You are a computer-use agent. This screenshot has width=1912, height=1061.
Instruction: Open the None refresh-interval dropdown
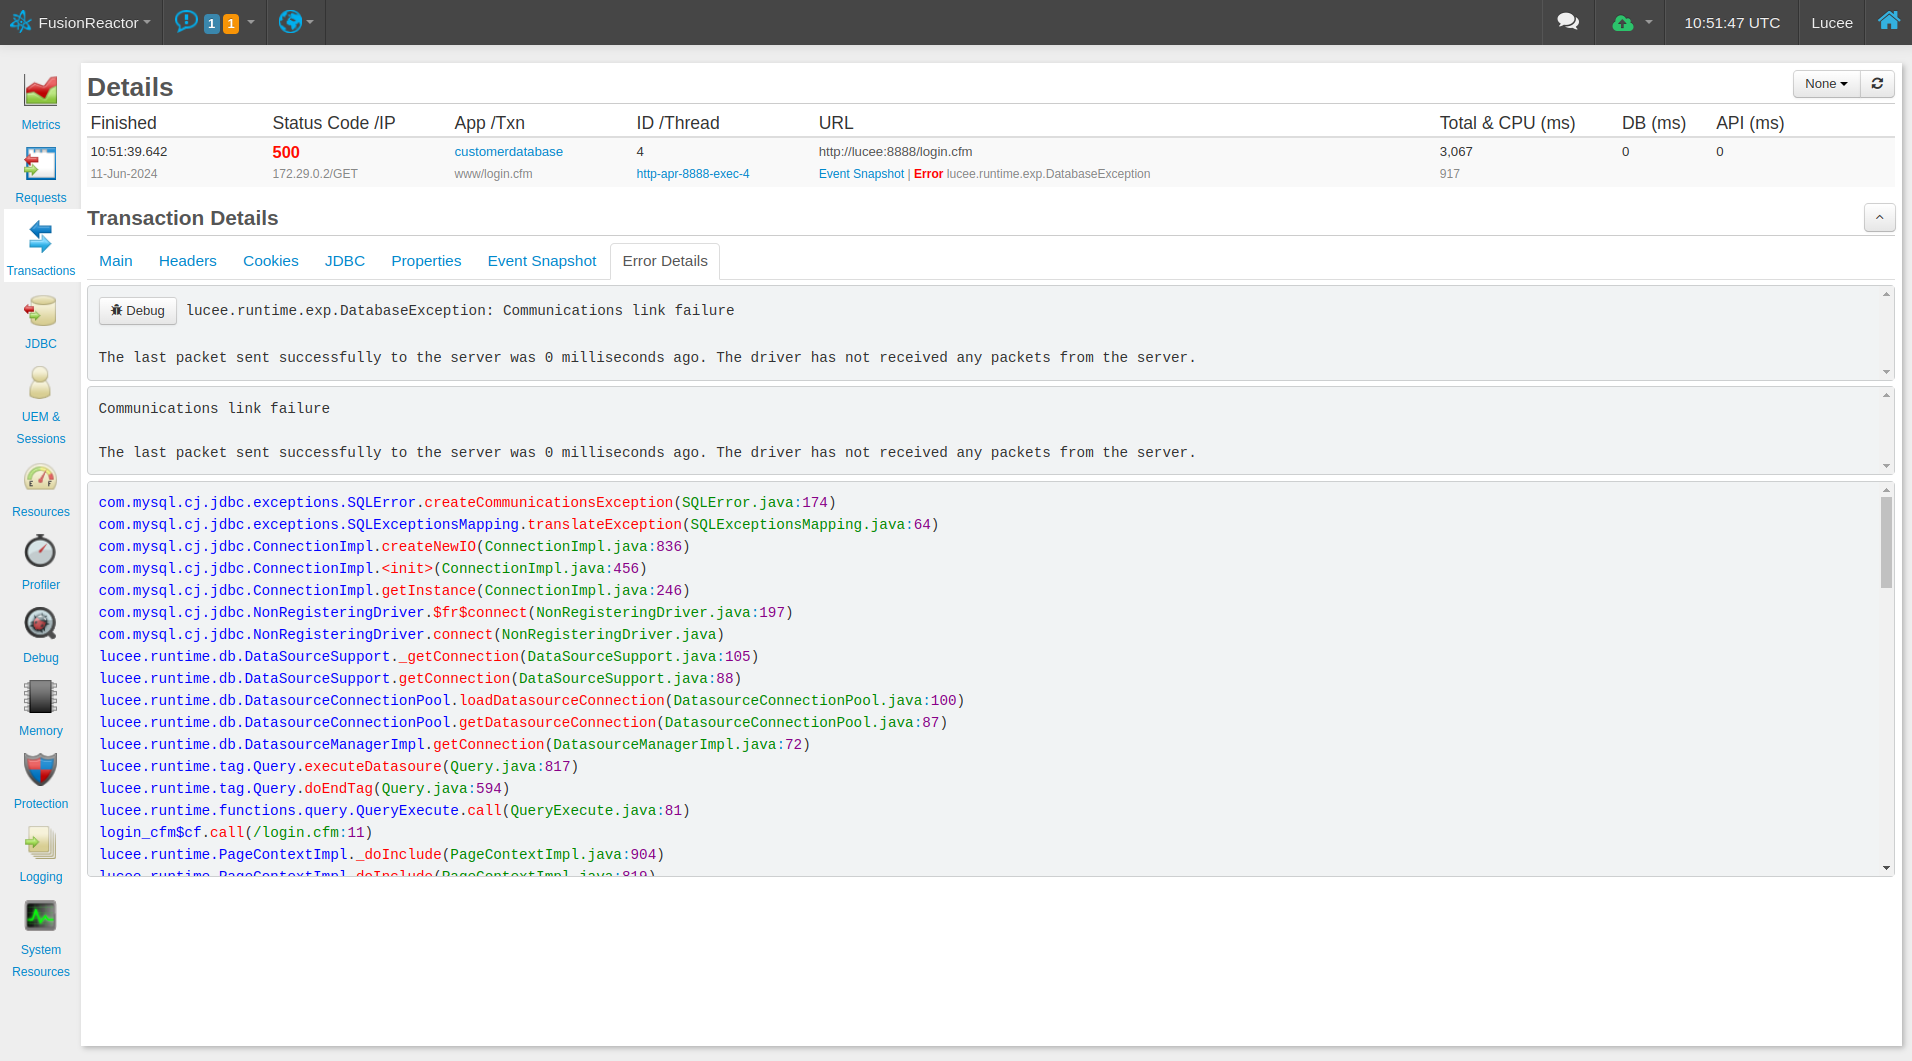click(x=1826, y=84)
